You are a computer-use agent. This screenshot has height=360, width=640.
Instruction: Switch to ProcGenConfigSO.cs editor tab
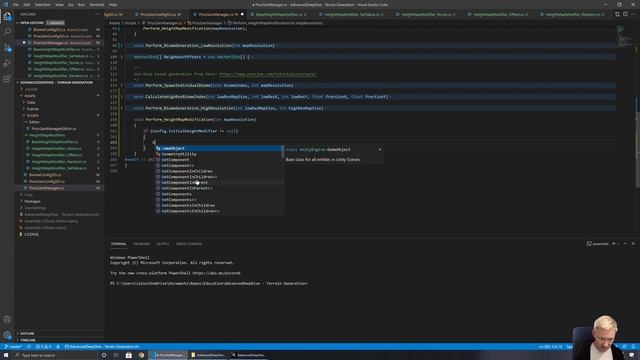tap(159, 14)
